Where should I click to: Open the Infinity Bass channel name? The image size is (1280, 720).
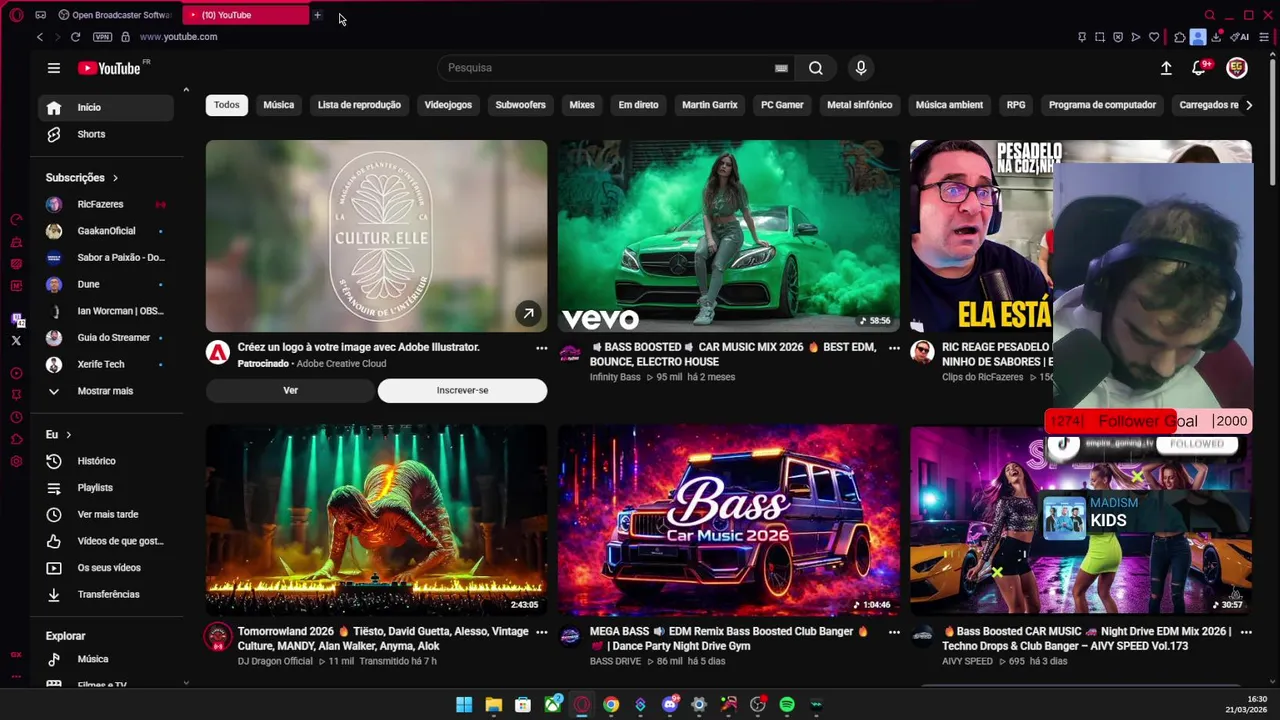click(615, 377)
